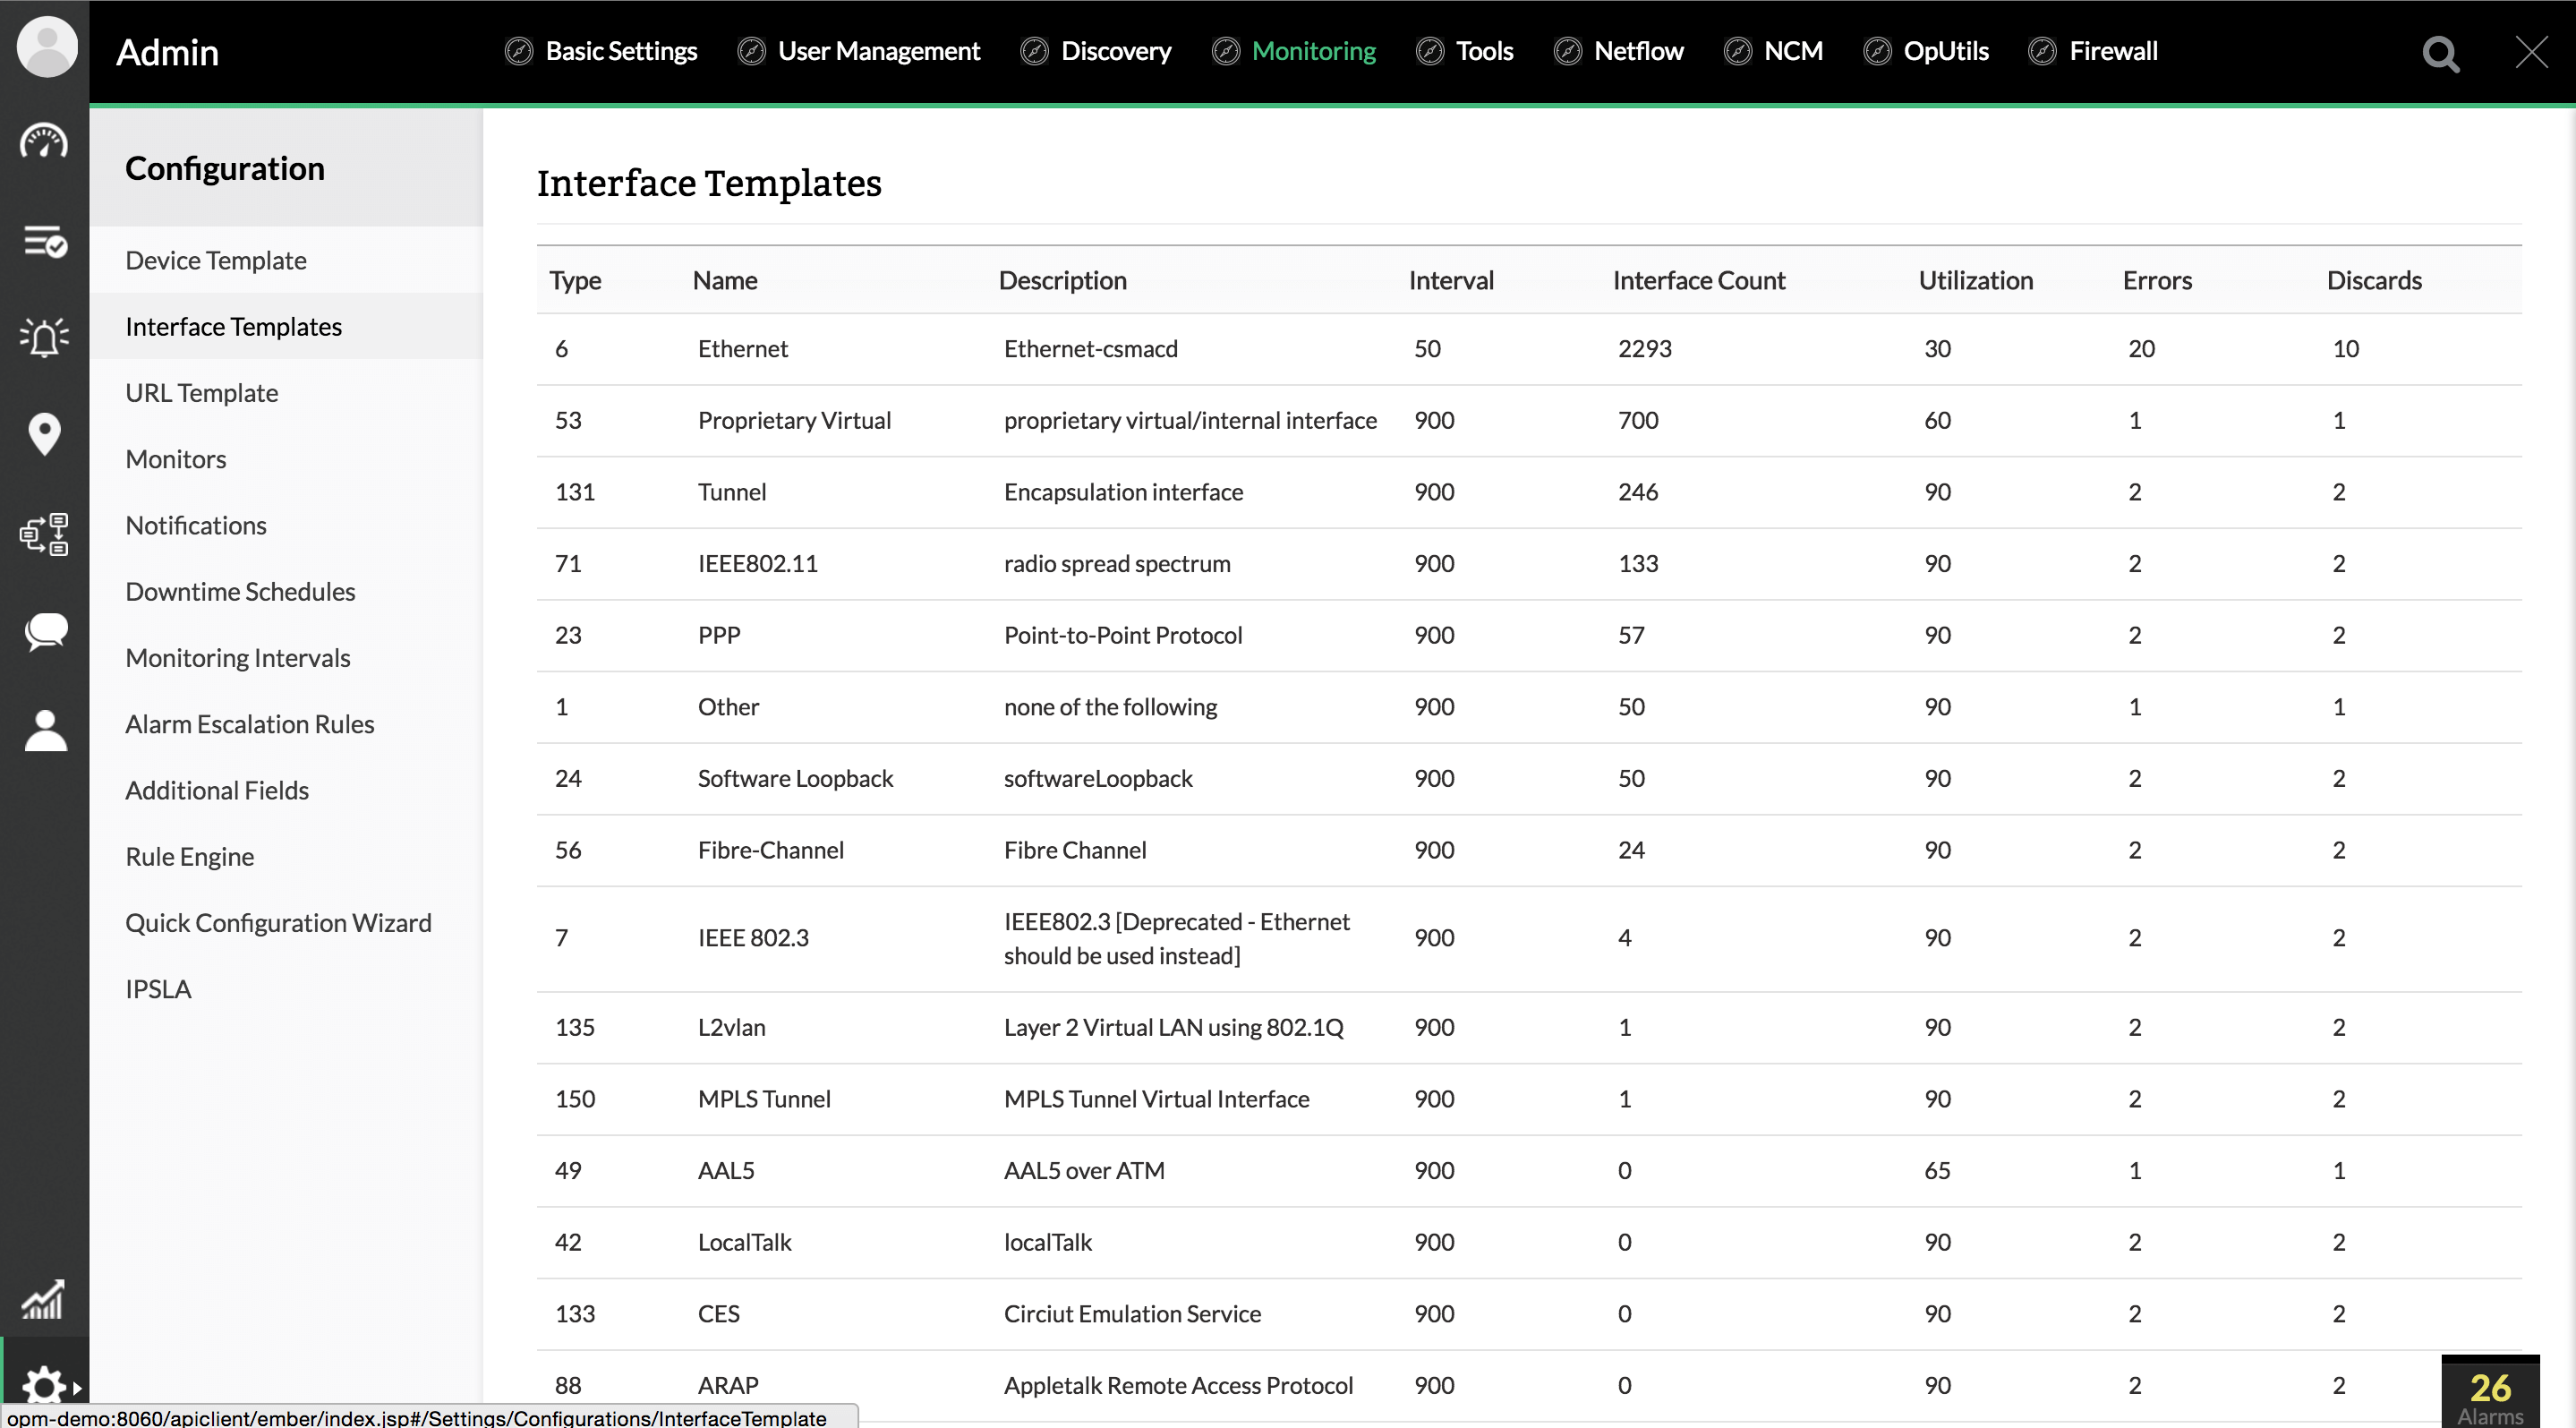Open Monitoring Intervals configuration

pyautogui.click(x=238, y=658)
